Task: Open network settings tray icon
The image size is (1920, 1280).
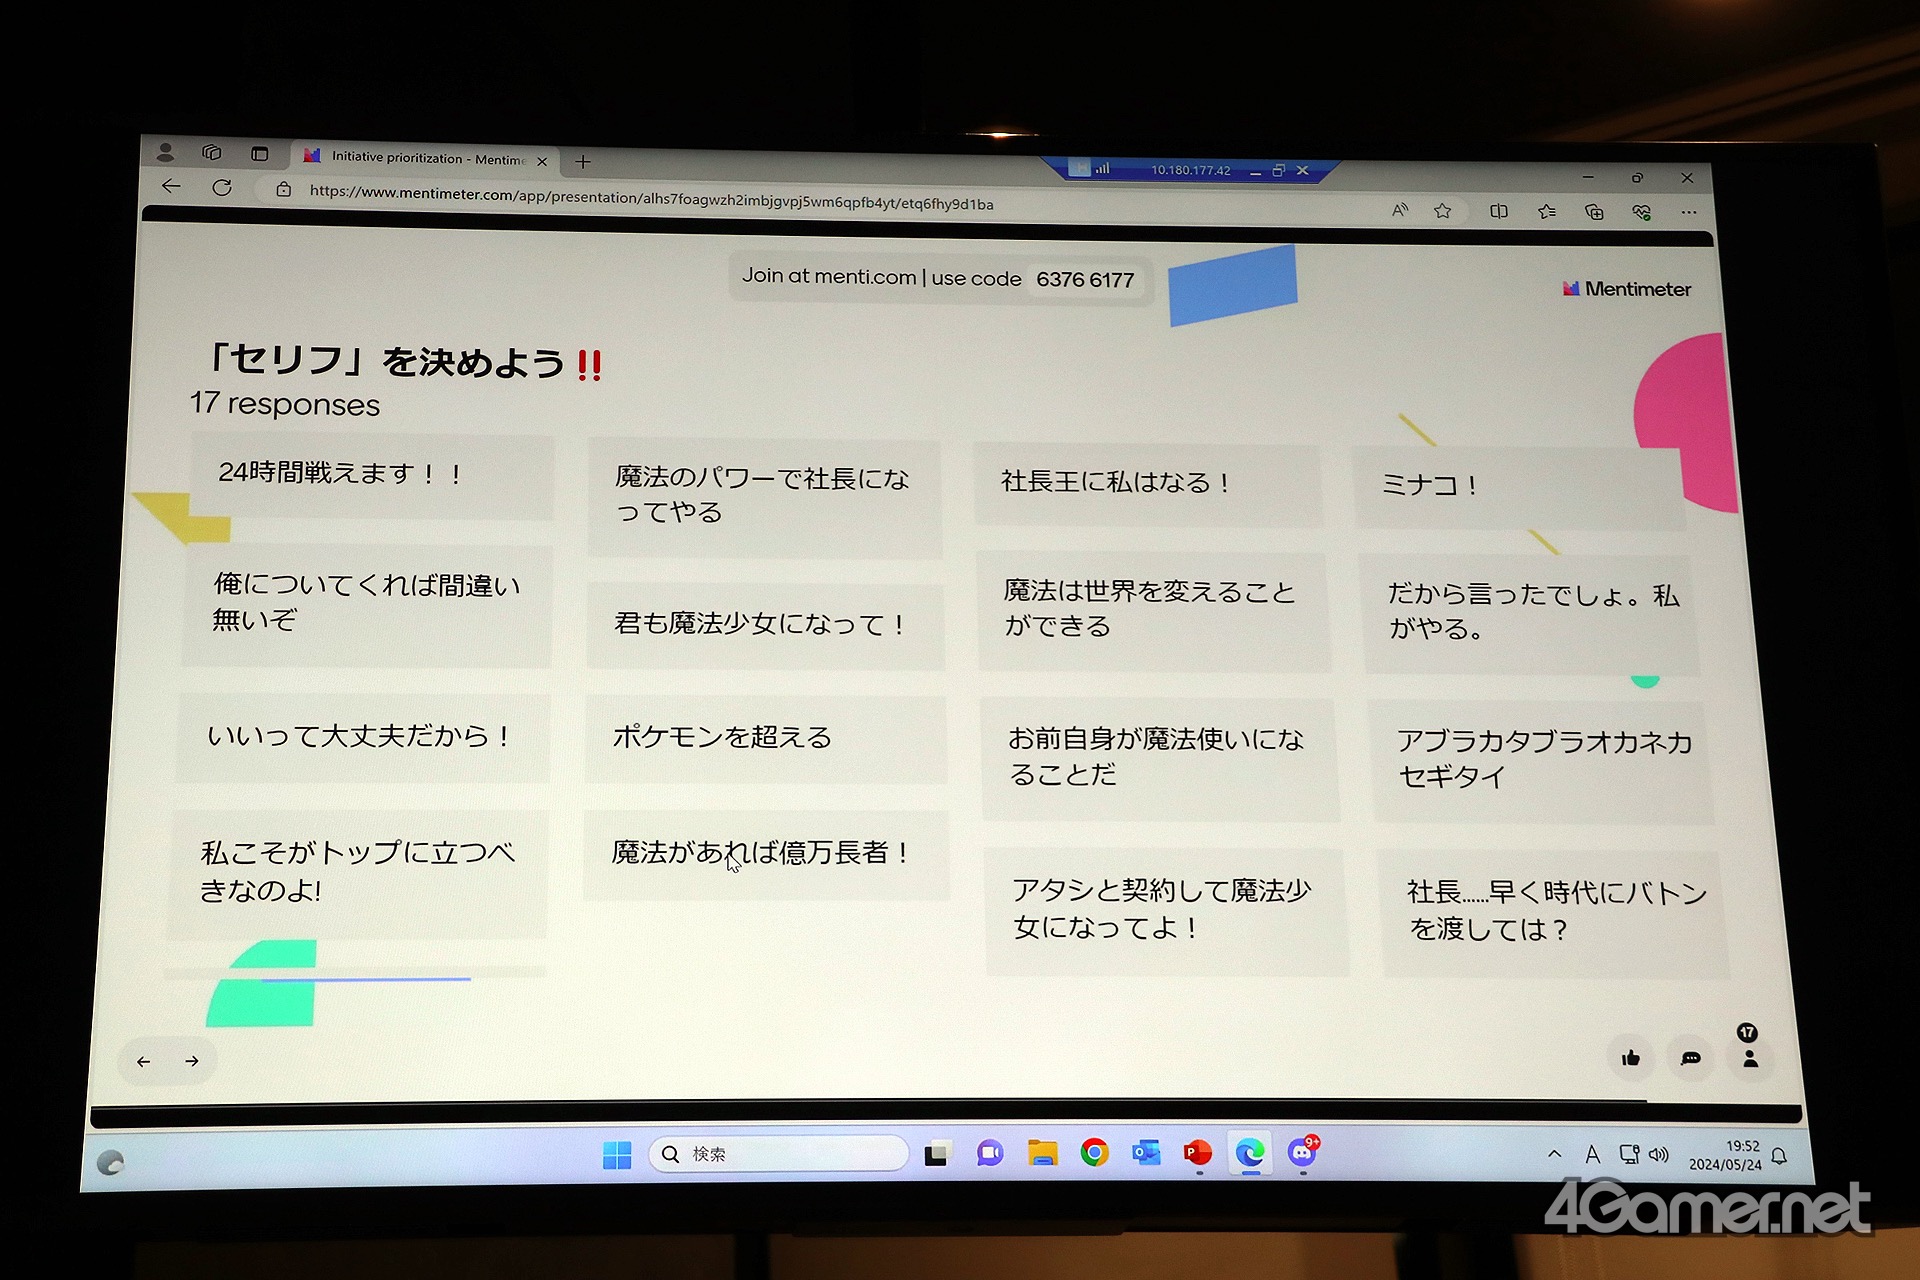Action: [x=1629, y=1155]
